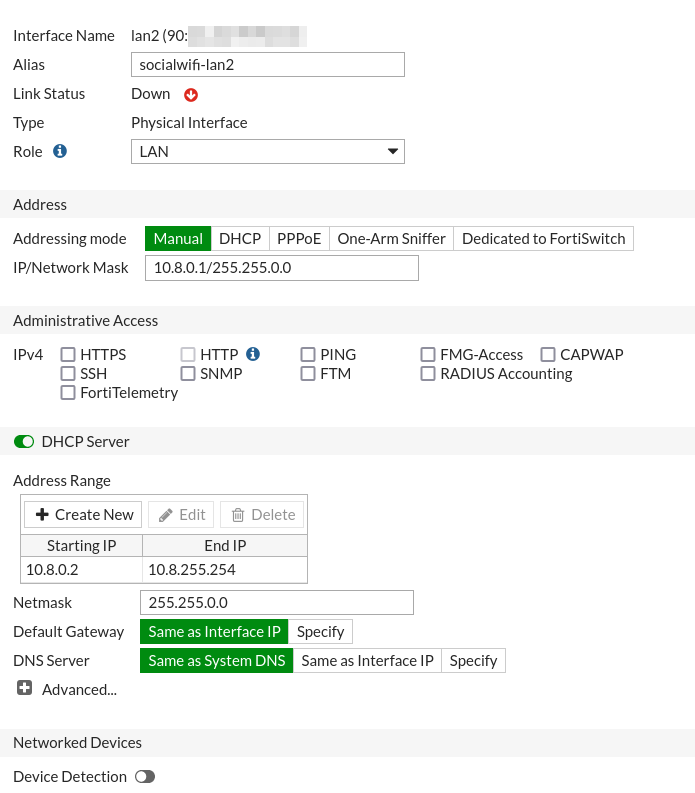Click Create New address range button
Screen dimensions: 695x793
[x=83, y=515]
